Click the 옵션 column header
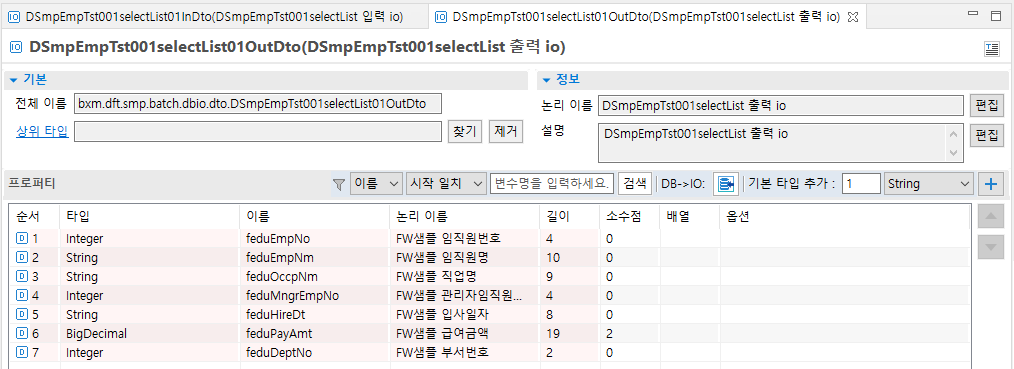Image resolution: width=1014 pixels, height=369 pixels. 845,216
